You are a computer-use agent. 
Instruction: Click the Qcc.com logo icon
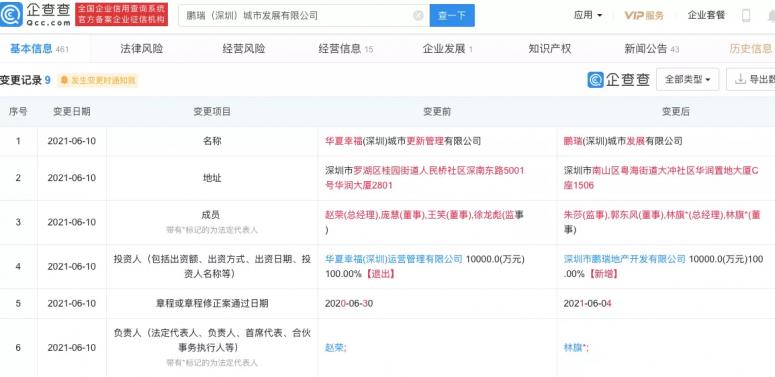[12, 14]
